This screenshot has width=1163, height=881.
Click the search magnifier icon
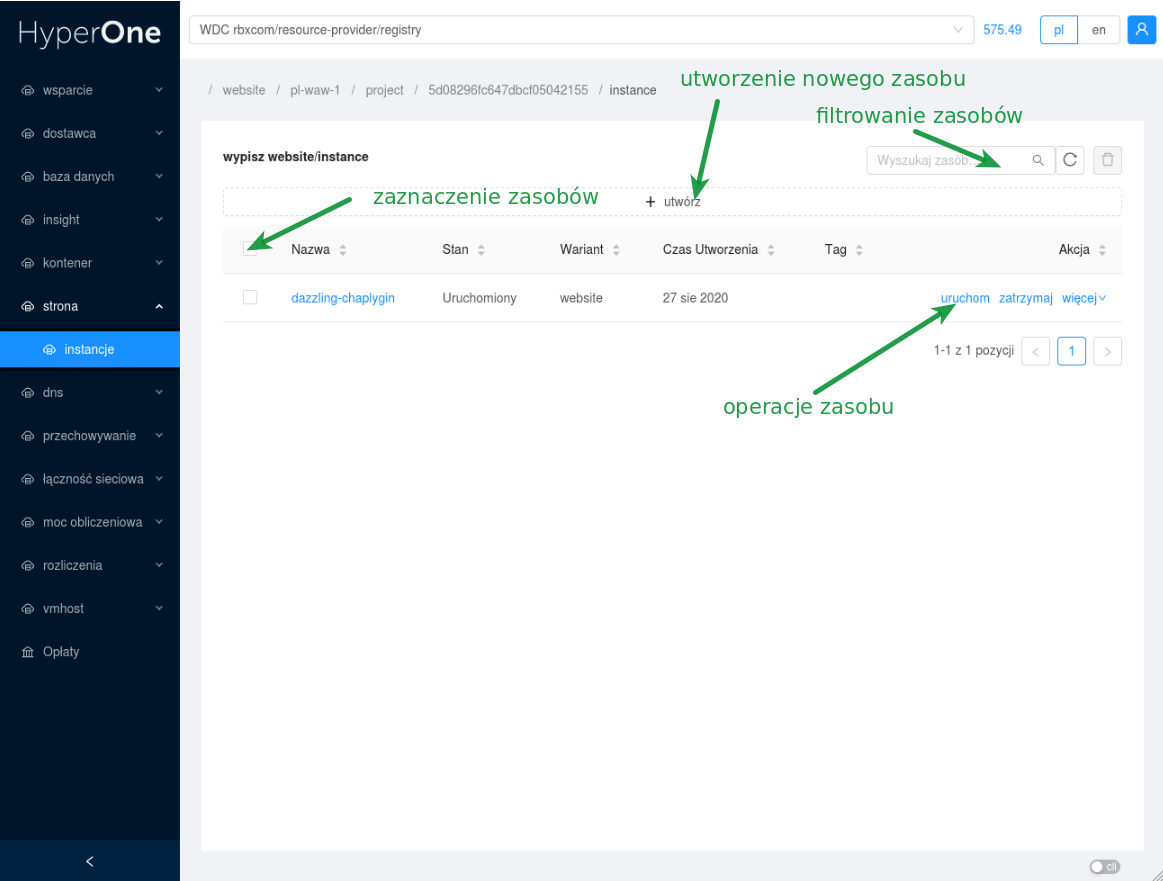pyautogui.click(x=1038, y=160)
